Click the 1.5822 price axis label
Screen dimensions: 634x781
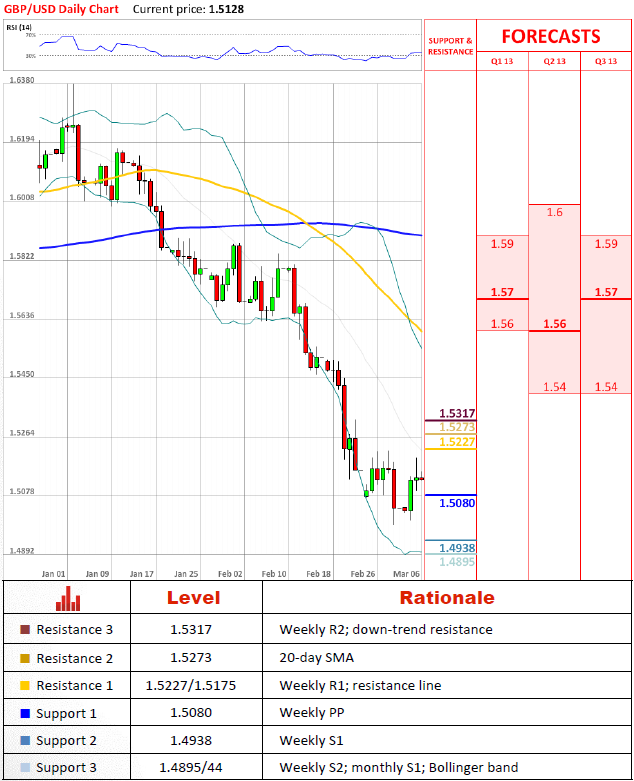tap(22, 256)
